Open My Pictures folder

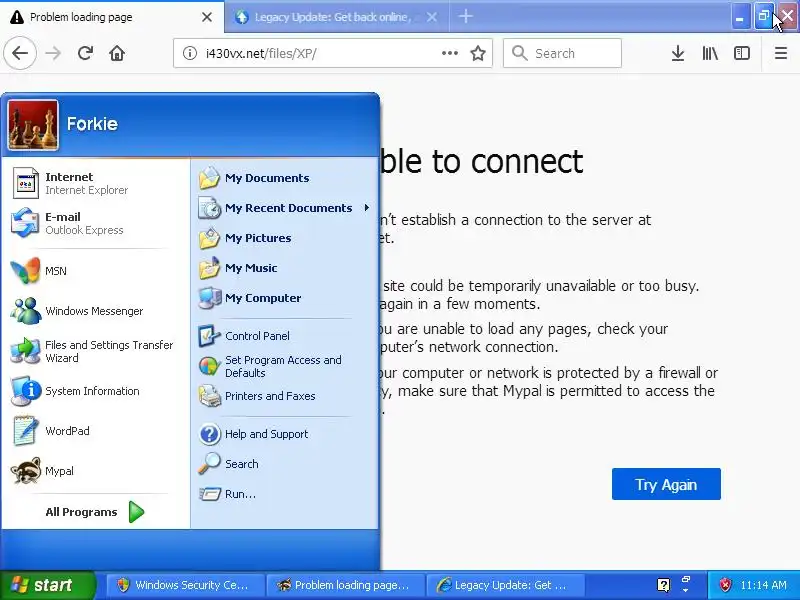pyautogui.click(x=285, y=238)
